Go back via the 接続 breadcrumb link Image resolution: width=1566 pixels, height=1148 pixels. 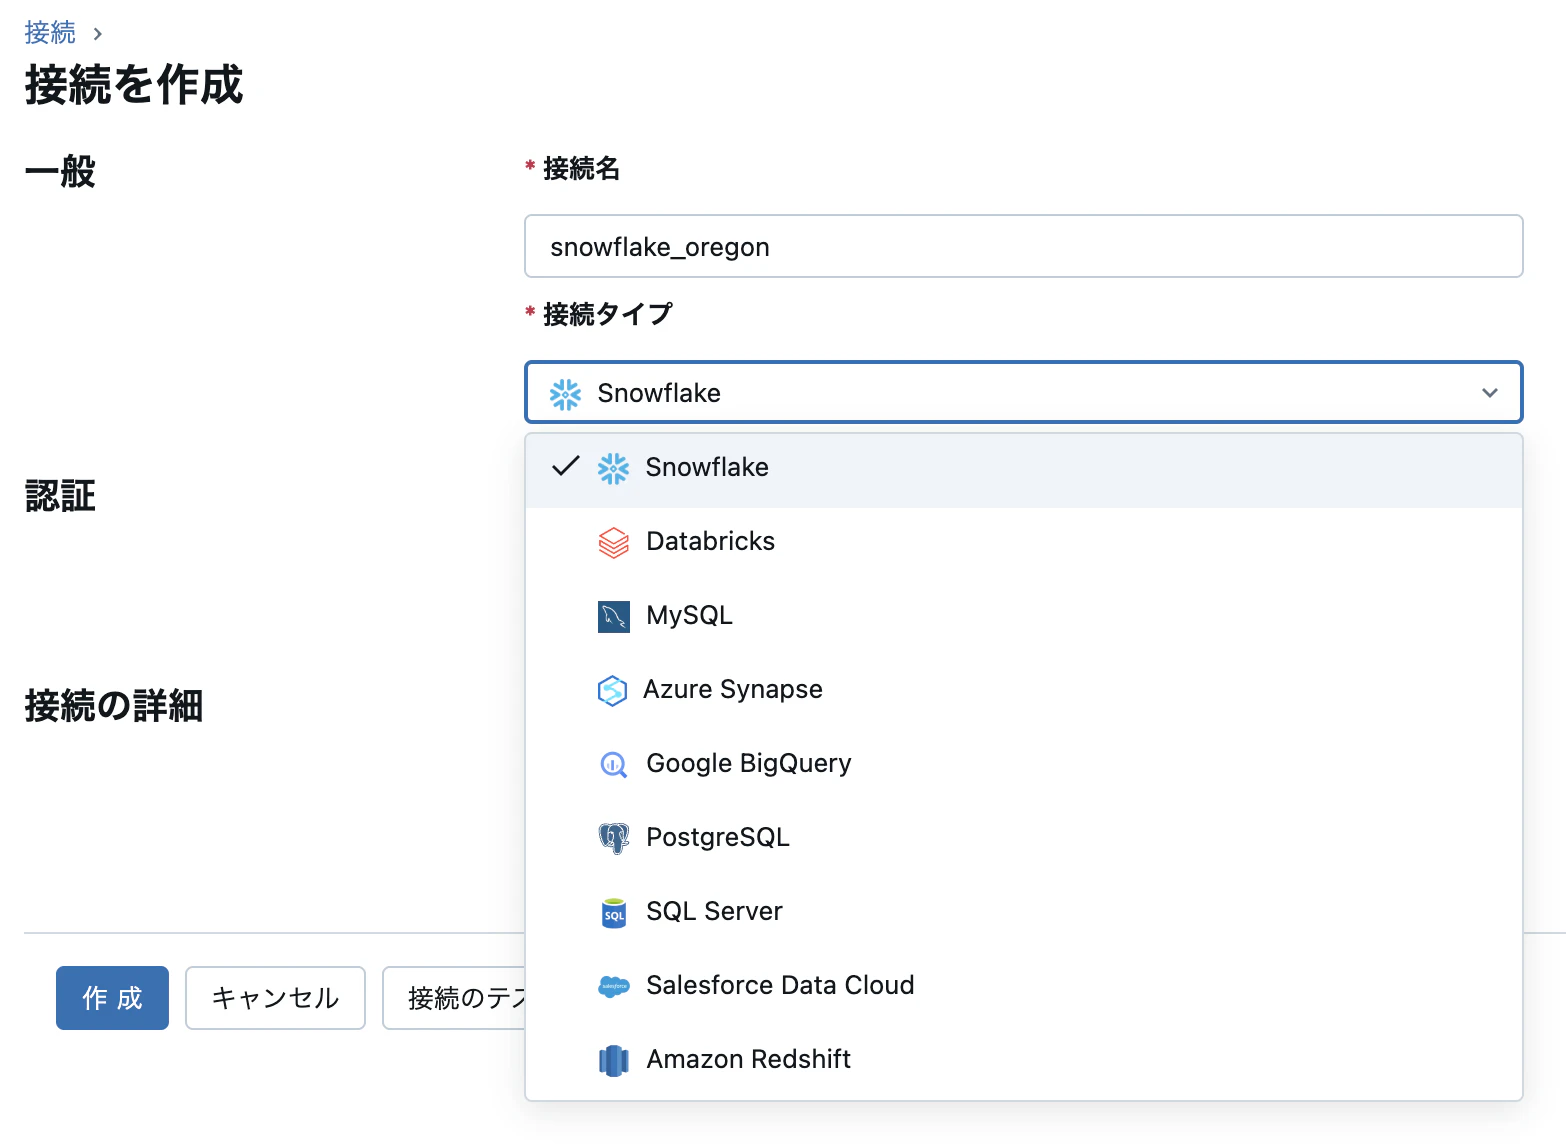coord(50,33)
